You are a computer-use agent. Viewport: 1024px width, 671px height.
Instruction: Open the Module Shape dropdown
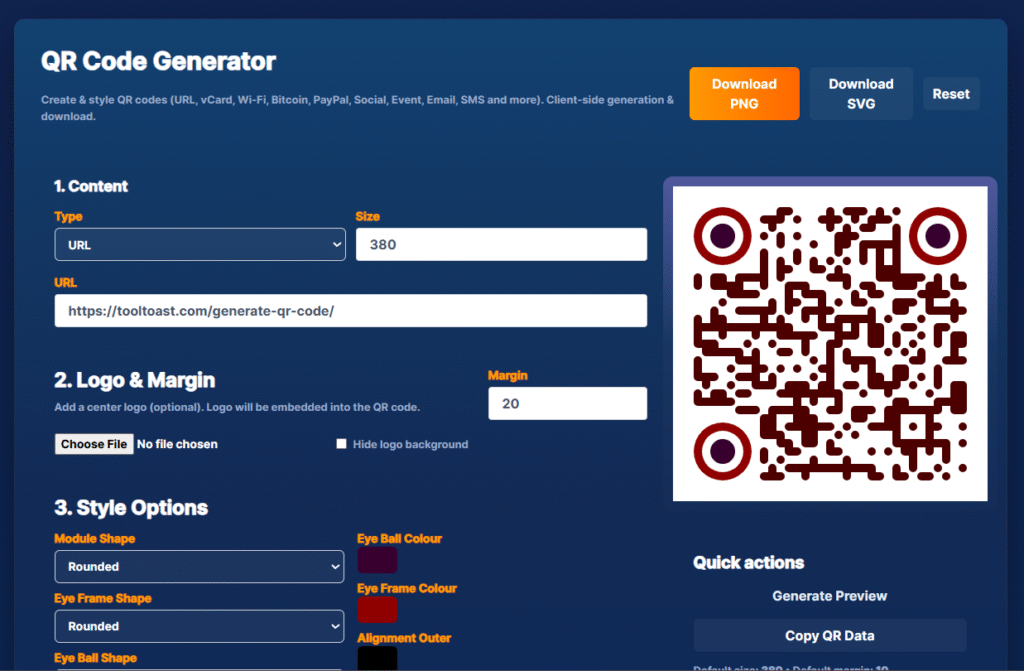click(198, 566)
